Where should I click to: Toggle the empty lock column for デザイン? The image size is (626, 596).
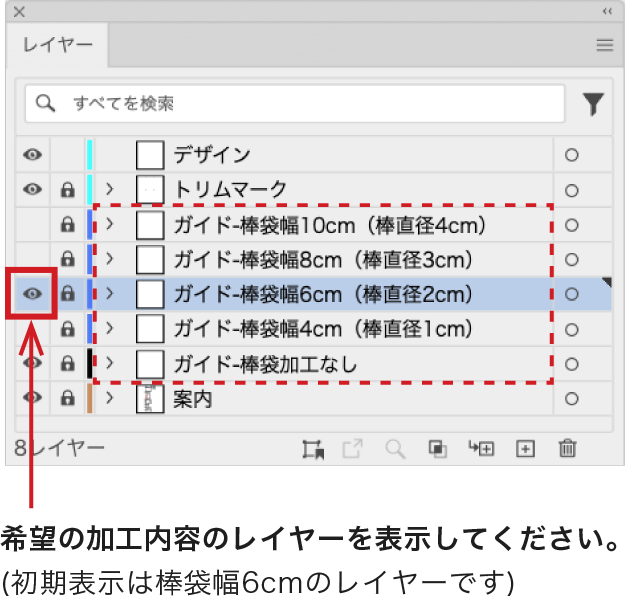click(67, 155)
